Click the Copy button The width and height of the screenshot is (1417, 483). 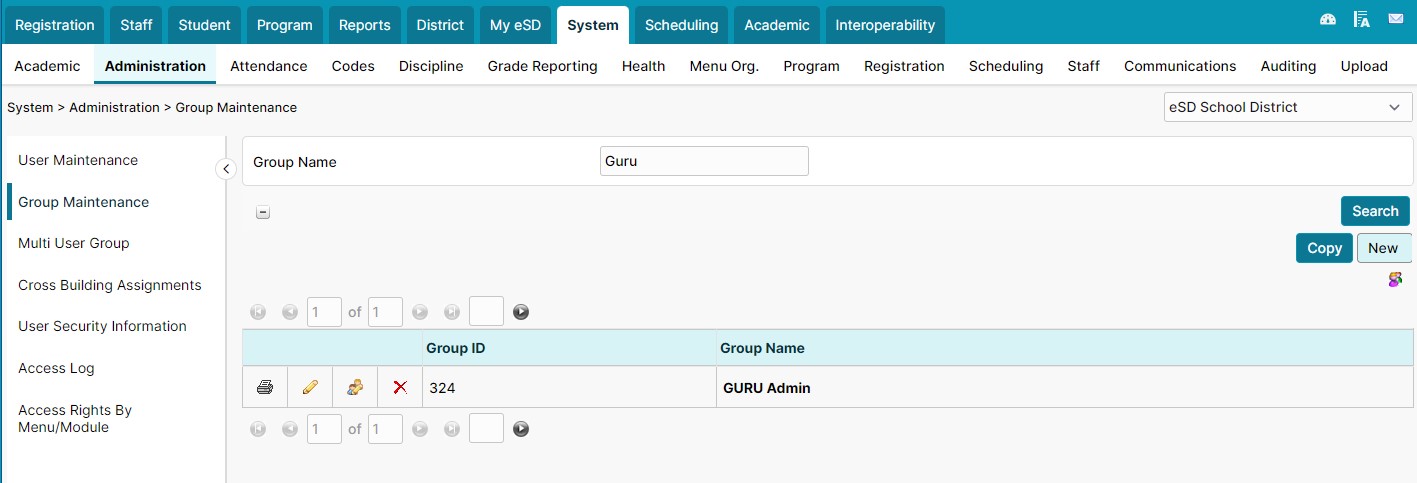point(1324,248)
